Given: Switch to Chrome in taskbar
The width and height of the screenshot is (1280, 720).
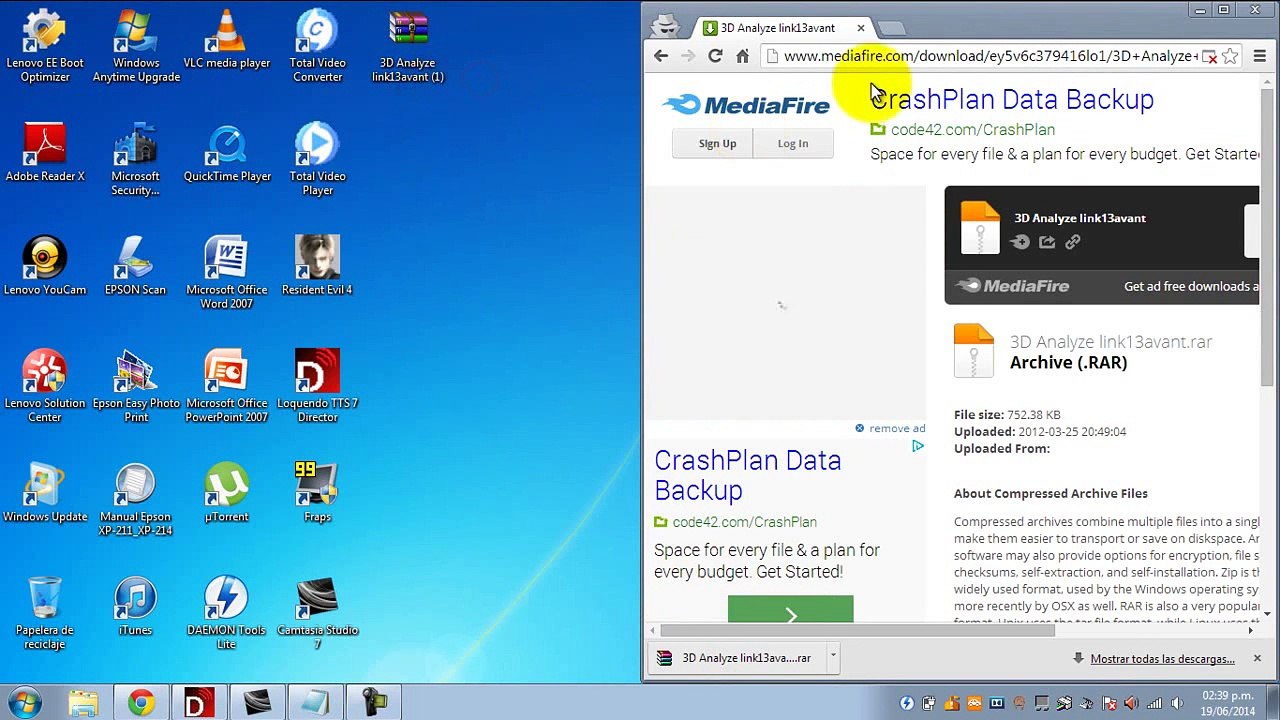Looking at the screenshot, I should pyautogui.click(x=141, y=703).
